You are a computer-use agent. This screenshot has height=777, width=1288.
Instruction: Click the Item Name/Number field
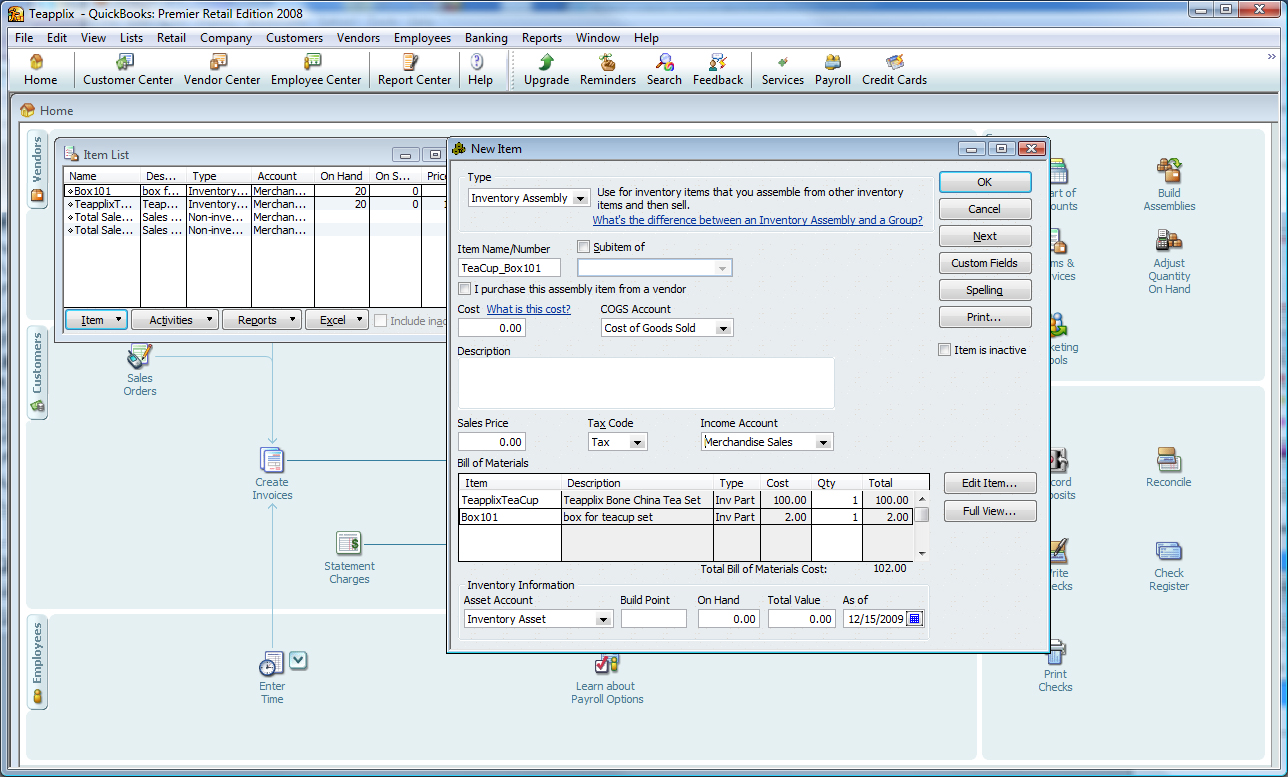(509, 268)
